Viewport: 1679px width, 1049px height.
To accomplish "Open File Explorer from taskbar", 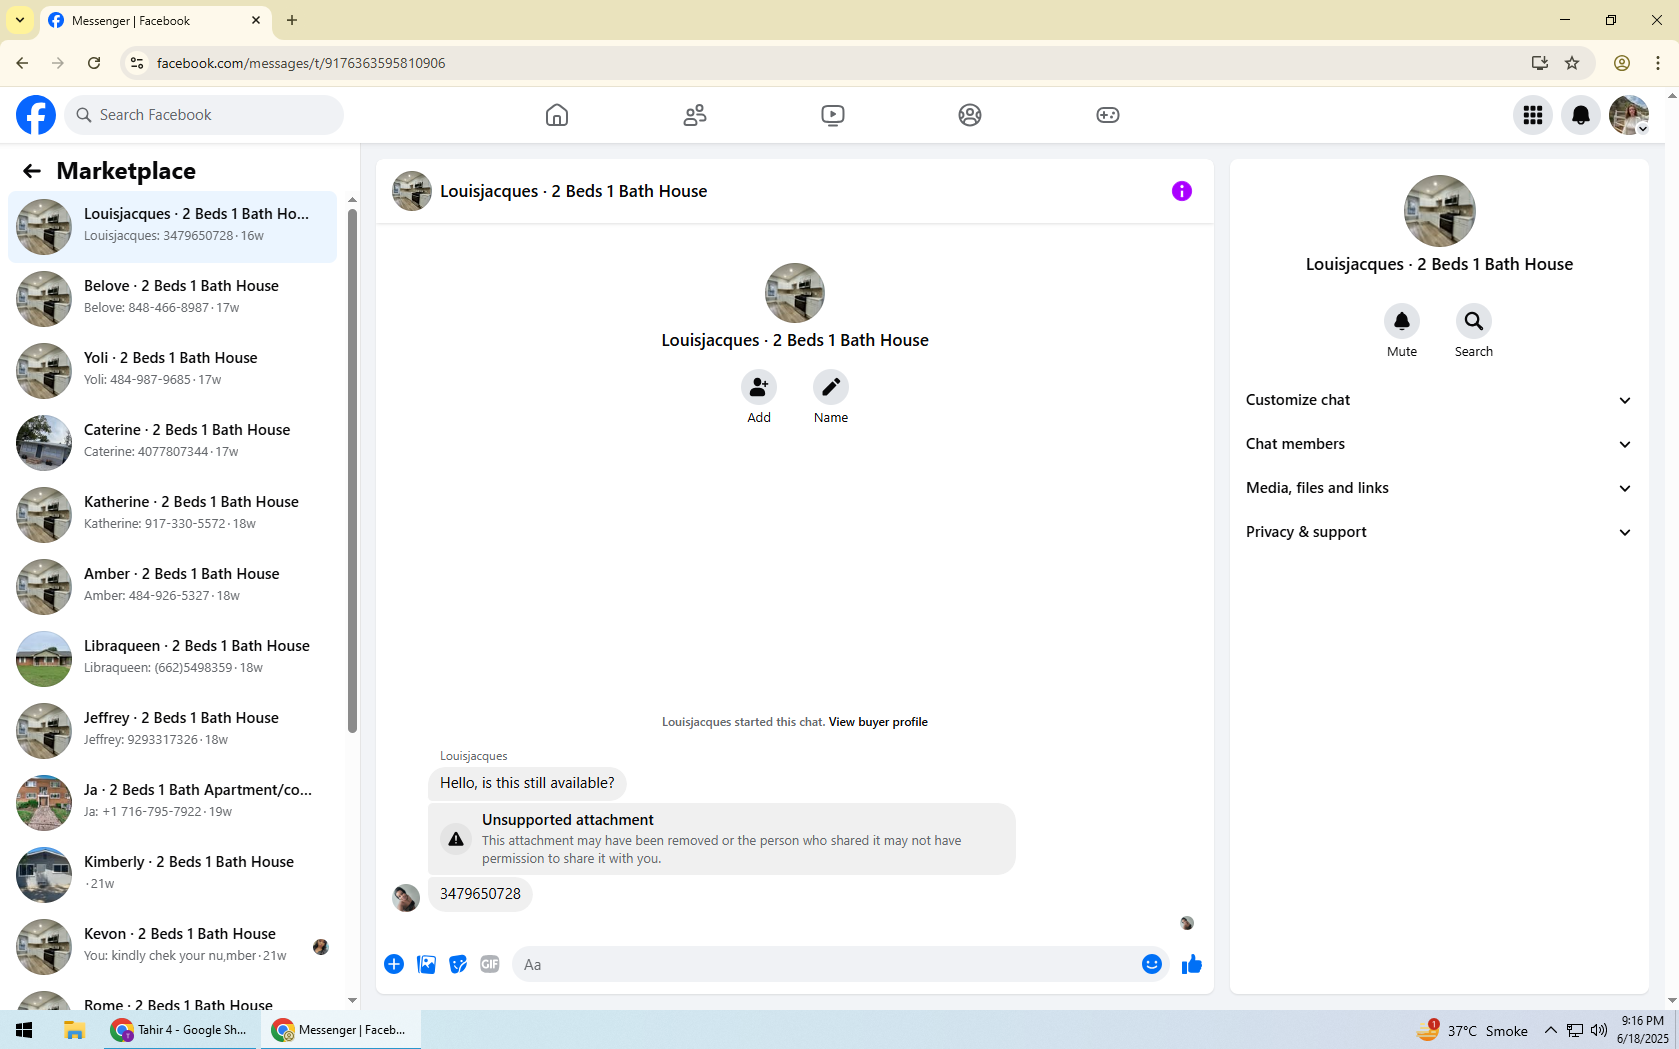I will click(x=74, y=1030).
